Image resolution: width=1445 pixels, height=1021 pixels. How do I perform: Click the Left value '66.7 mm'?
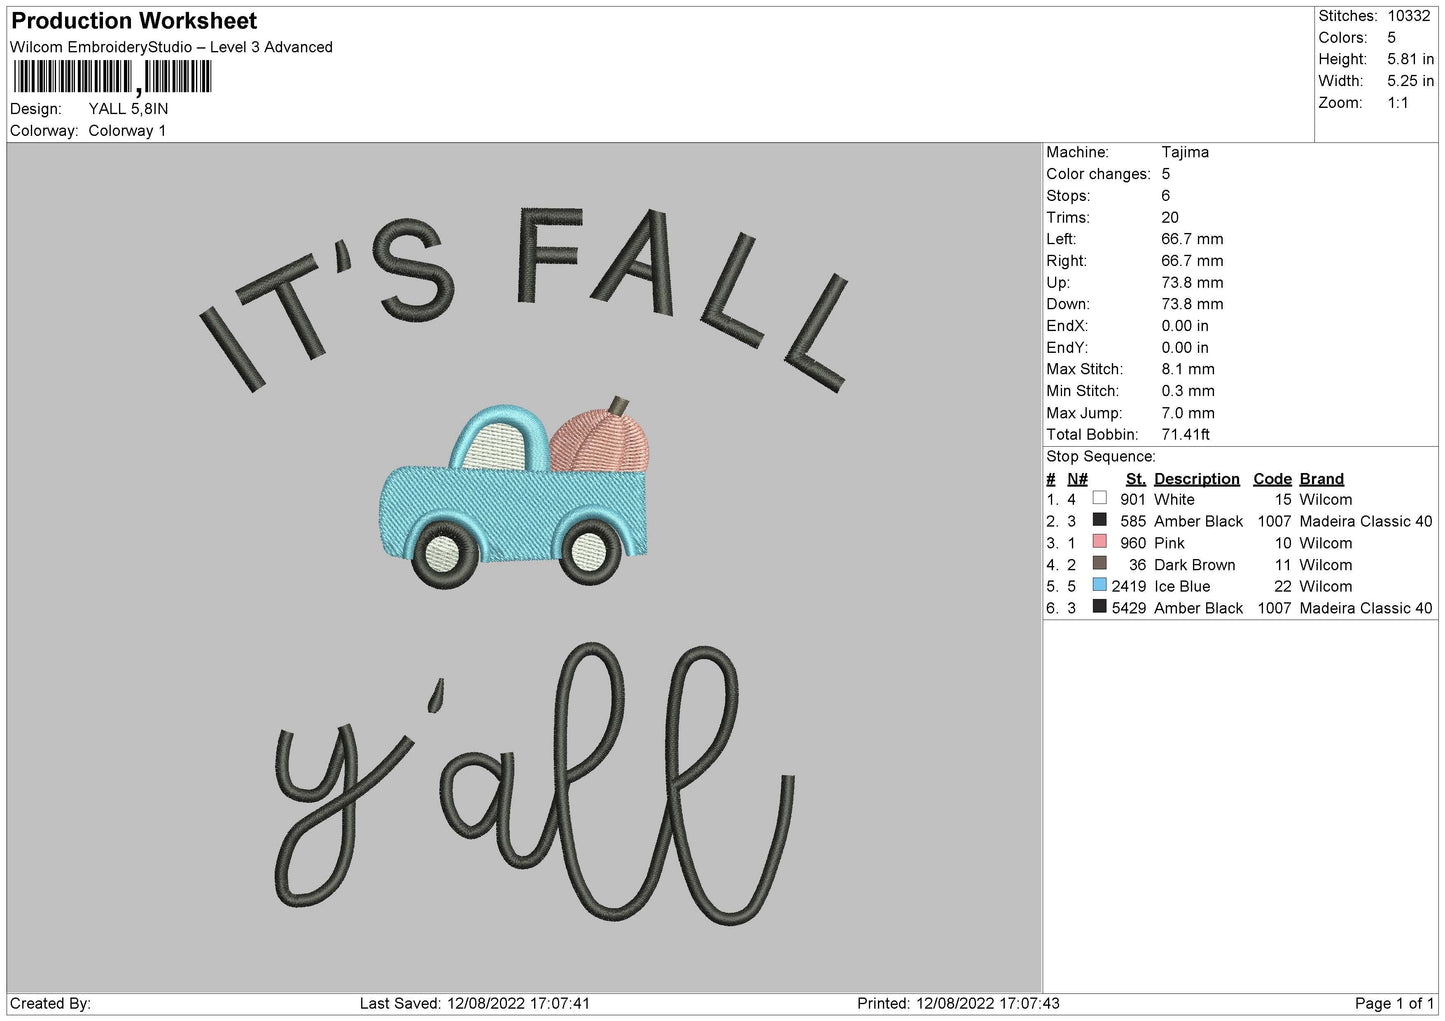click(1192, 239)
